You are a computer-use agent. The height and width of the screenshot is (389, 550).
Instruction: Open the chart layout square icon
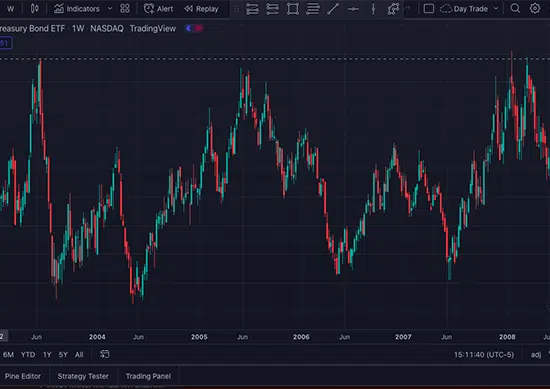(x=429, y=8)
